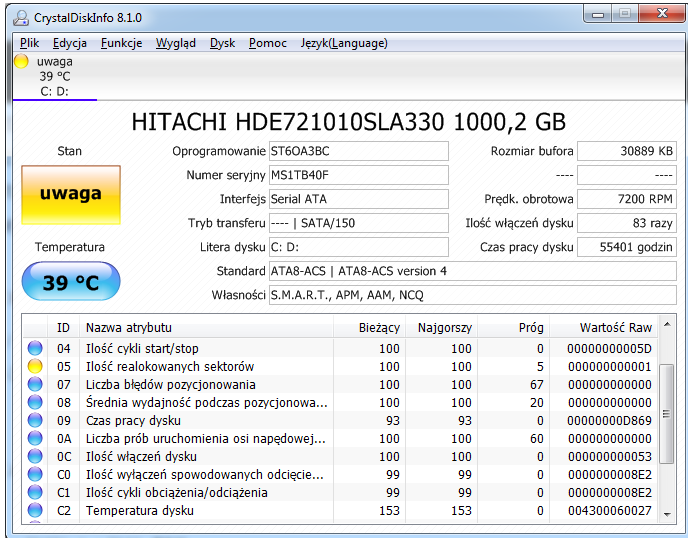Click the HITACHI HDE721010SLA330 model title
This screenshot has width=688, height=538.
pyautogui.click(x=349, y=122)
